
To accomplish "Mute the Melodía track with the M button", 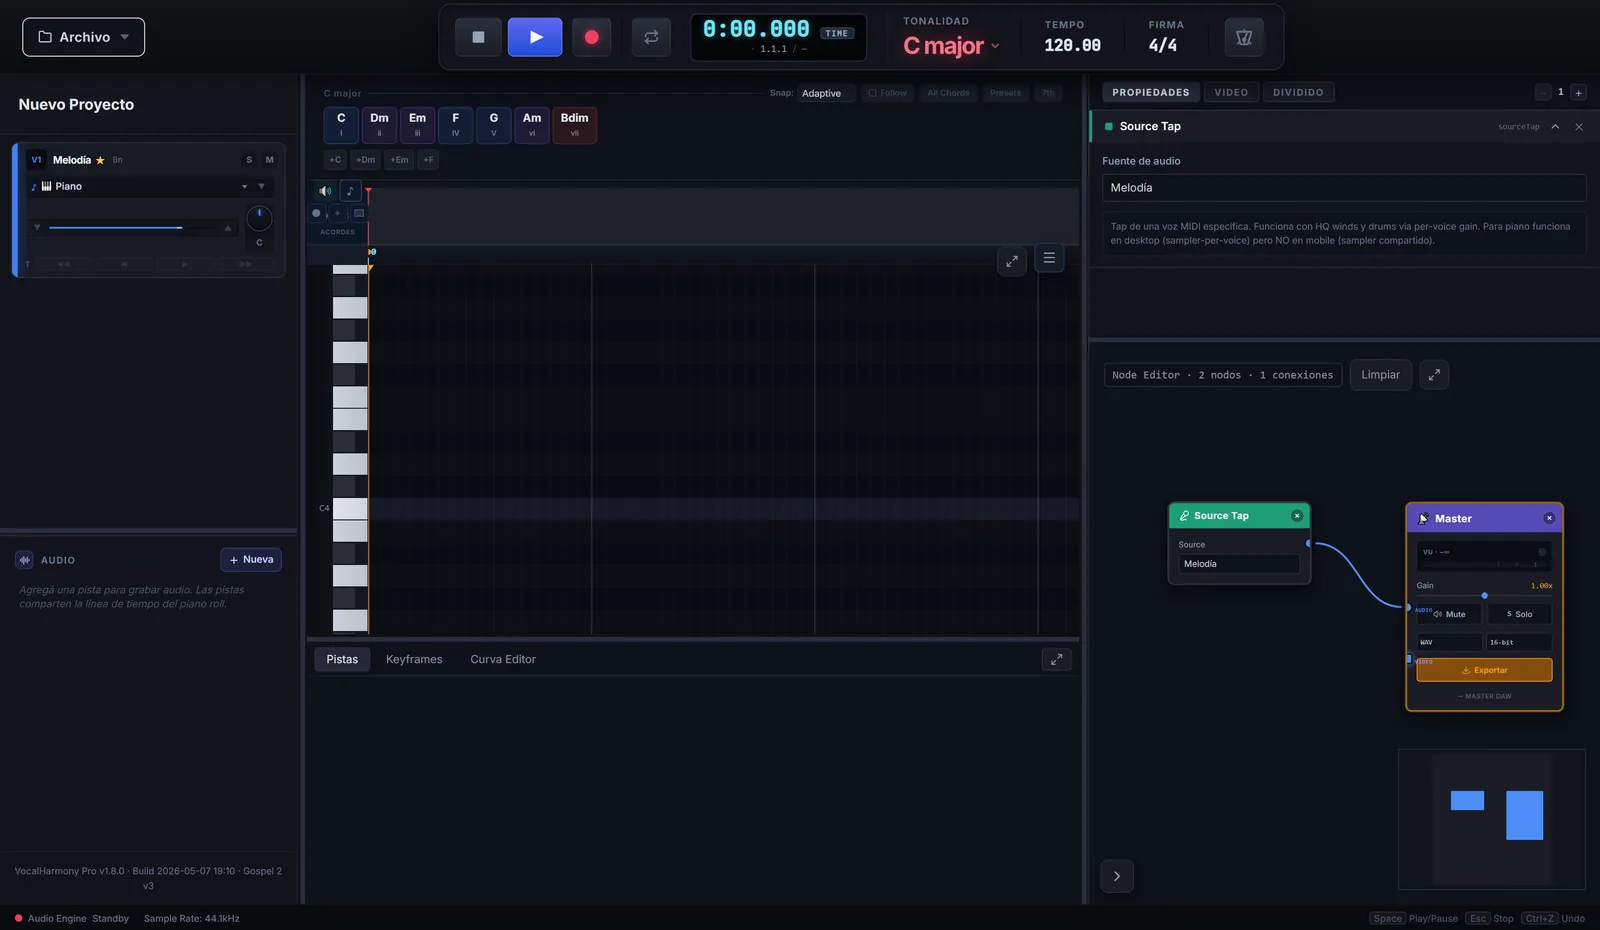I will point(269,160).
